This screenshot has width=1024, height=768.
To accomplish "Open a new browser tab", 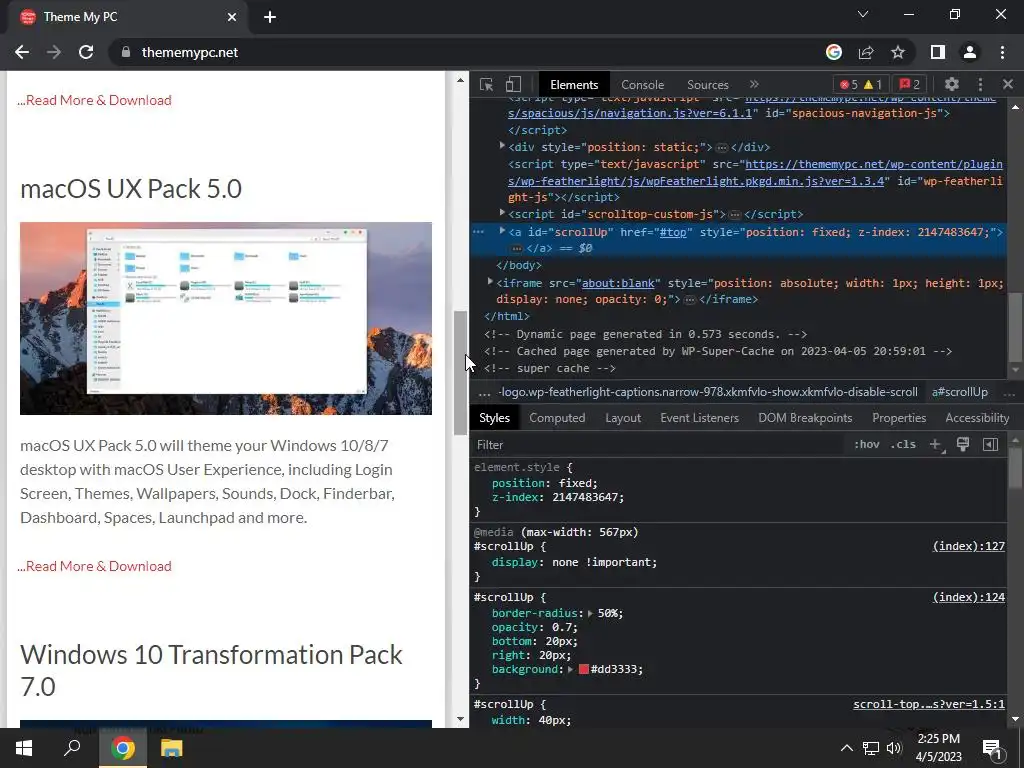I will (x=270, y=17).
